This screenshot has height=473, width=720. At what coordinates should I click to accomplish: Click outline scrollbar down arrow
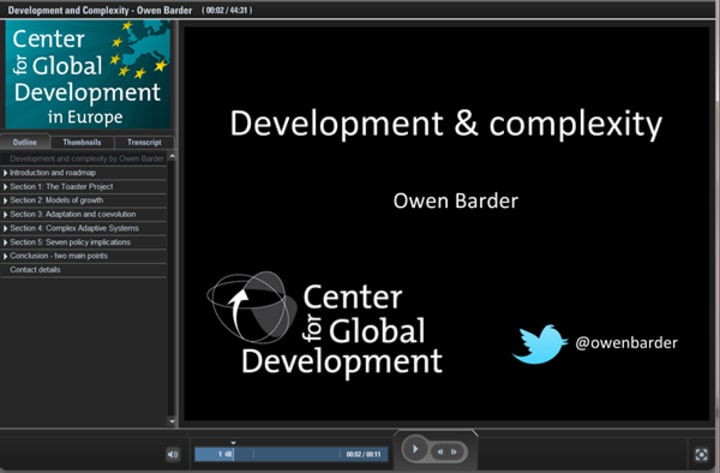pos(172,421)
